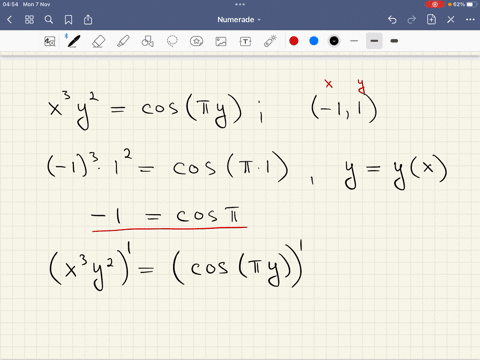The height and width of the screenshot is (360, 480).
Task: Close the editing toolbar with X
Action: coord(451,20)
